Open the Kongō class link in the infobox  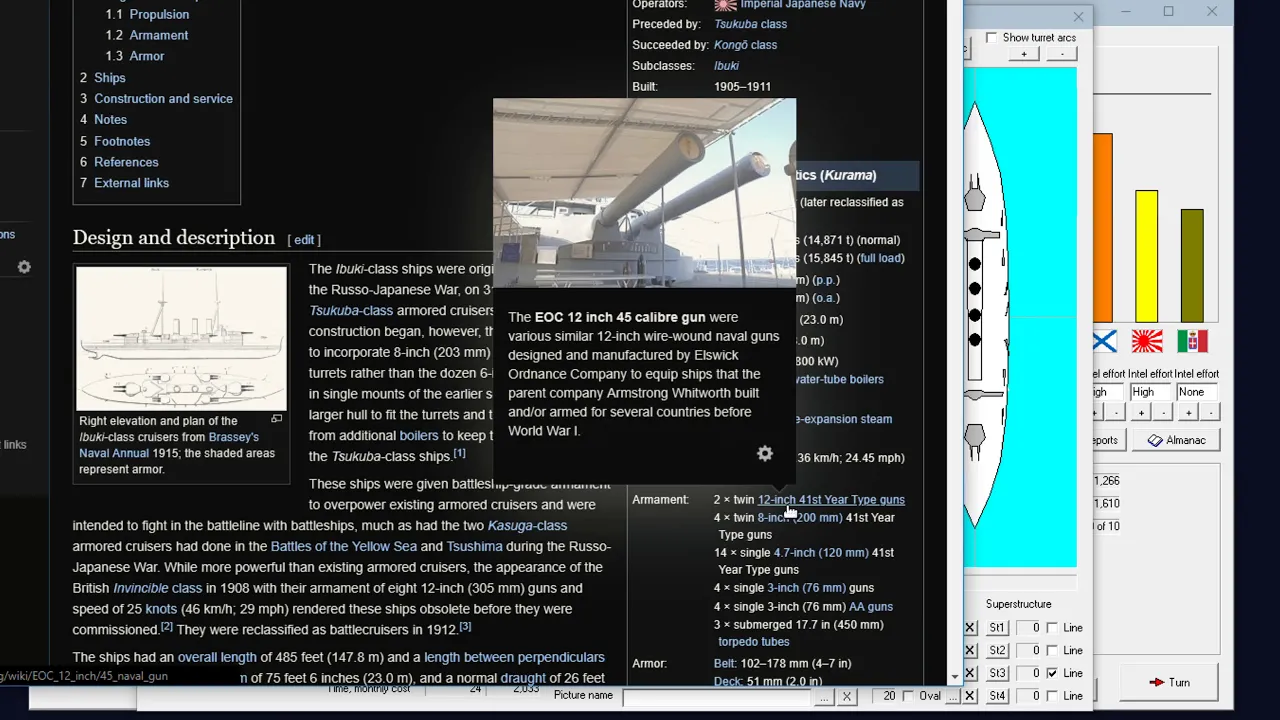click(745, 45)
